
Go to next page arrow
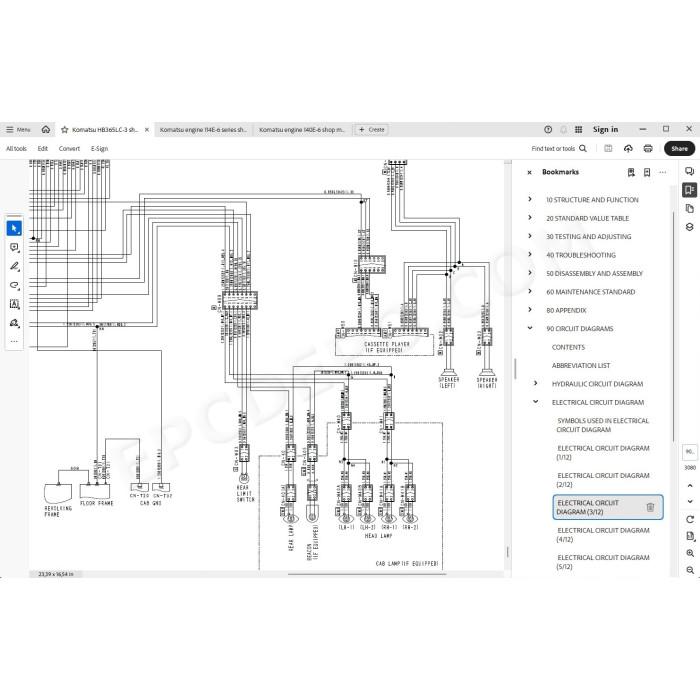(x=690, y=501)
